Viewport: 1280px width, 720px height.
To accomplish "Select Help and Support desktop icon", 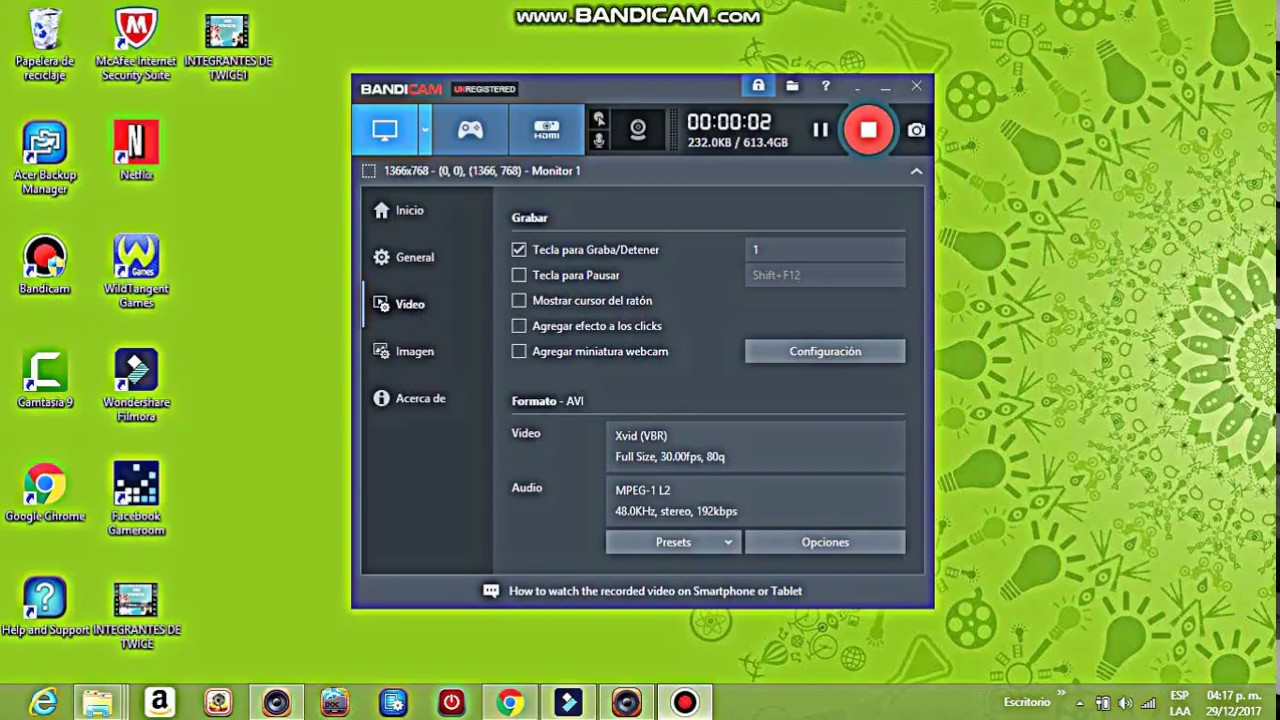I will click(x=45, y=607).
